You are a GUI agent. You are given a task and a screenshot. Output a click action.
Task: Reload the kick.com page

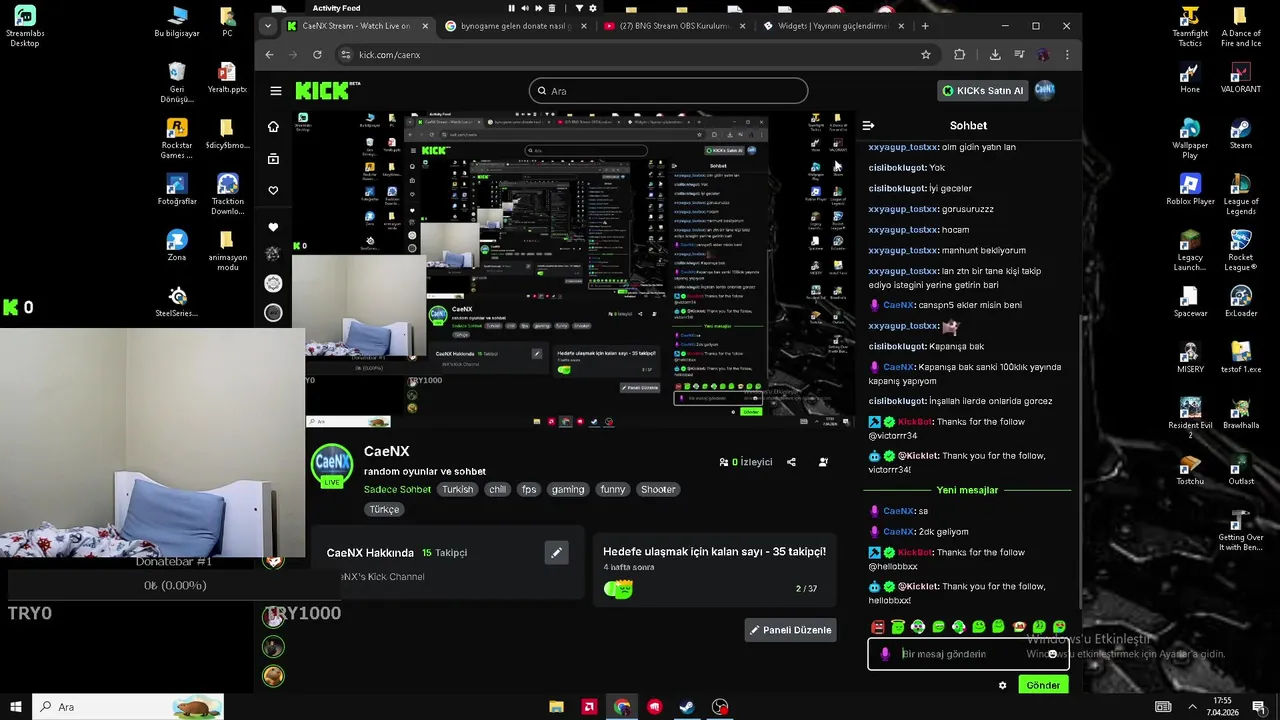[317, 55]
